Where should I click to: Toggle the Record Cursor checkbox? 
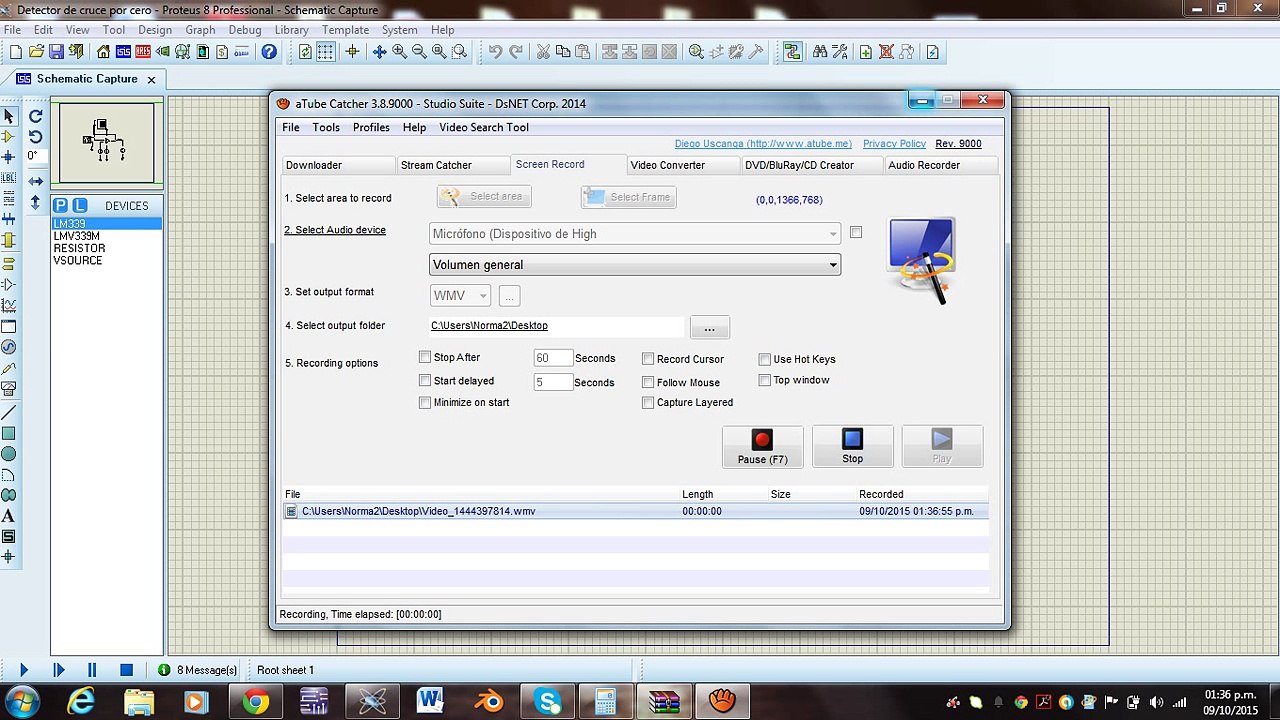pyautogui.click(x=648, y=359)
